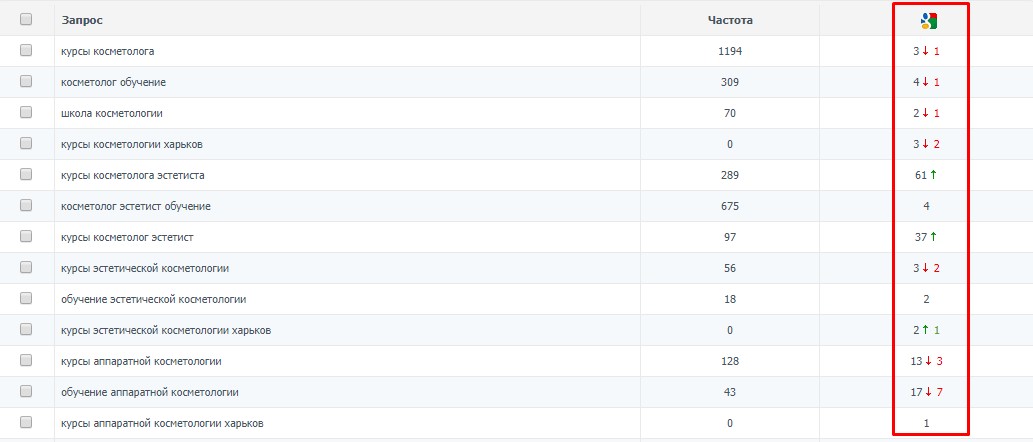Select checkbox for косметолог обучение row

[x=26, y=81]
